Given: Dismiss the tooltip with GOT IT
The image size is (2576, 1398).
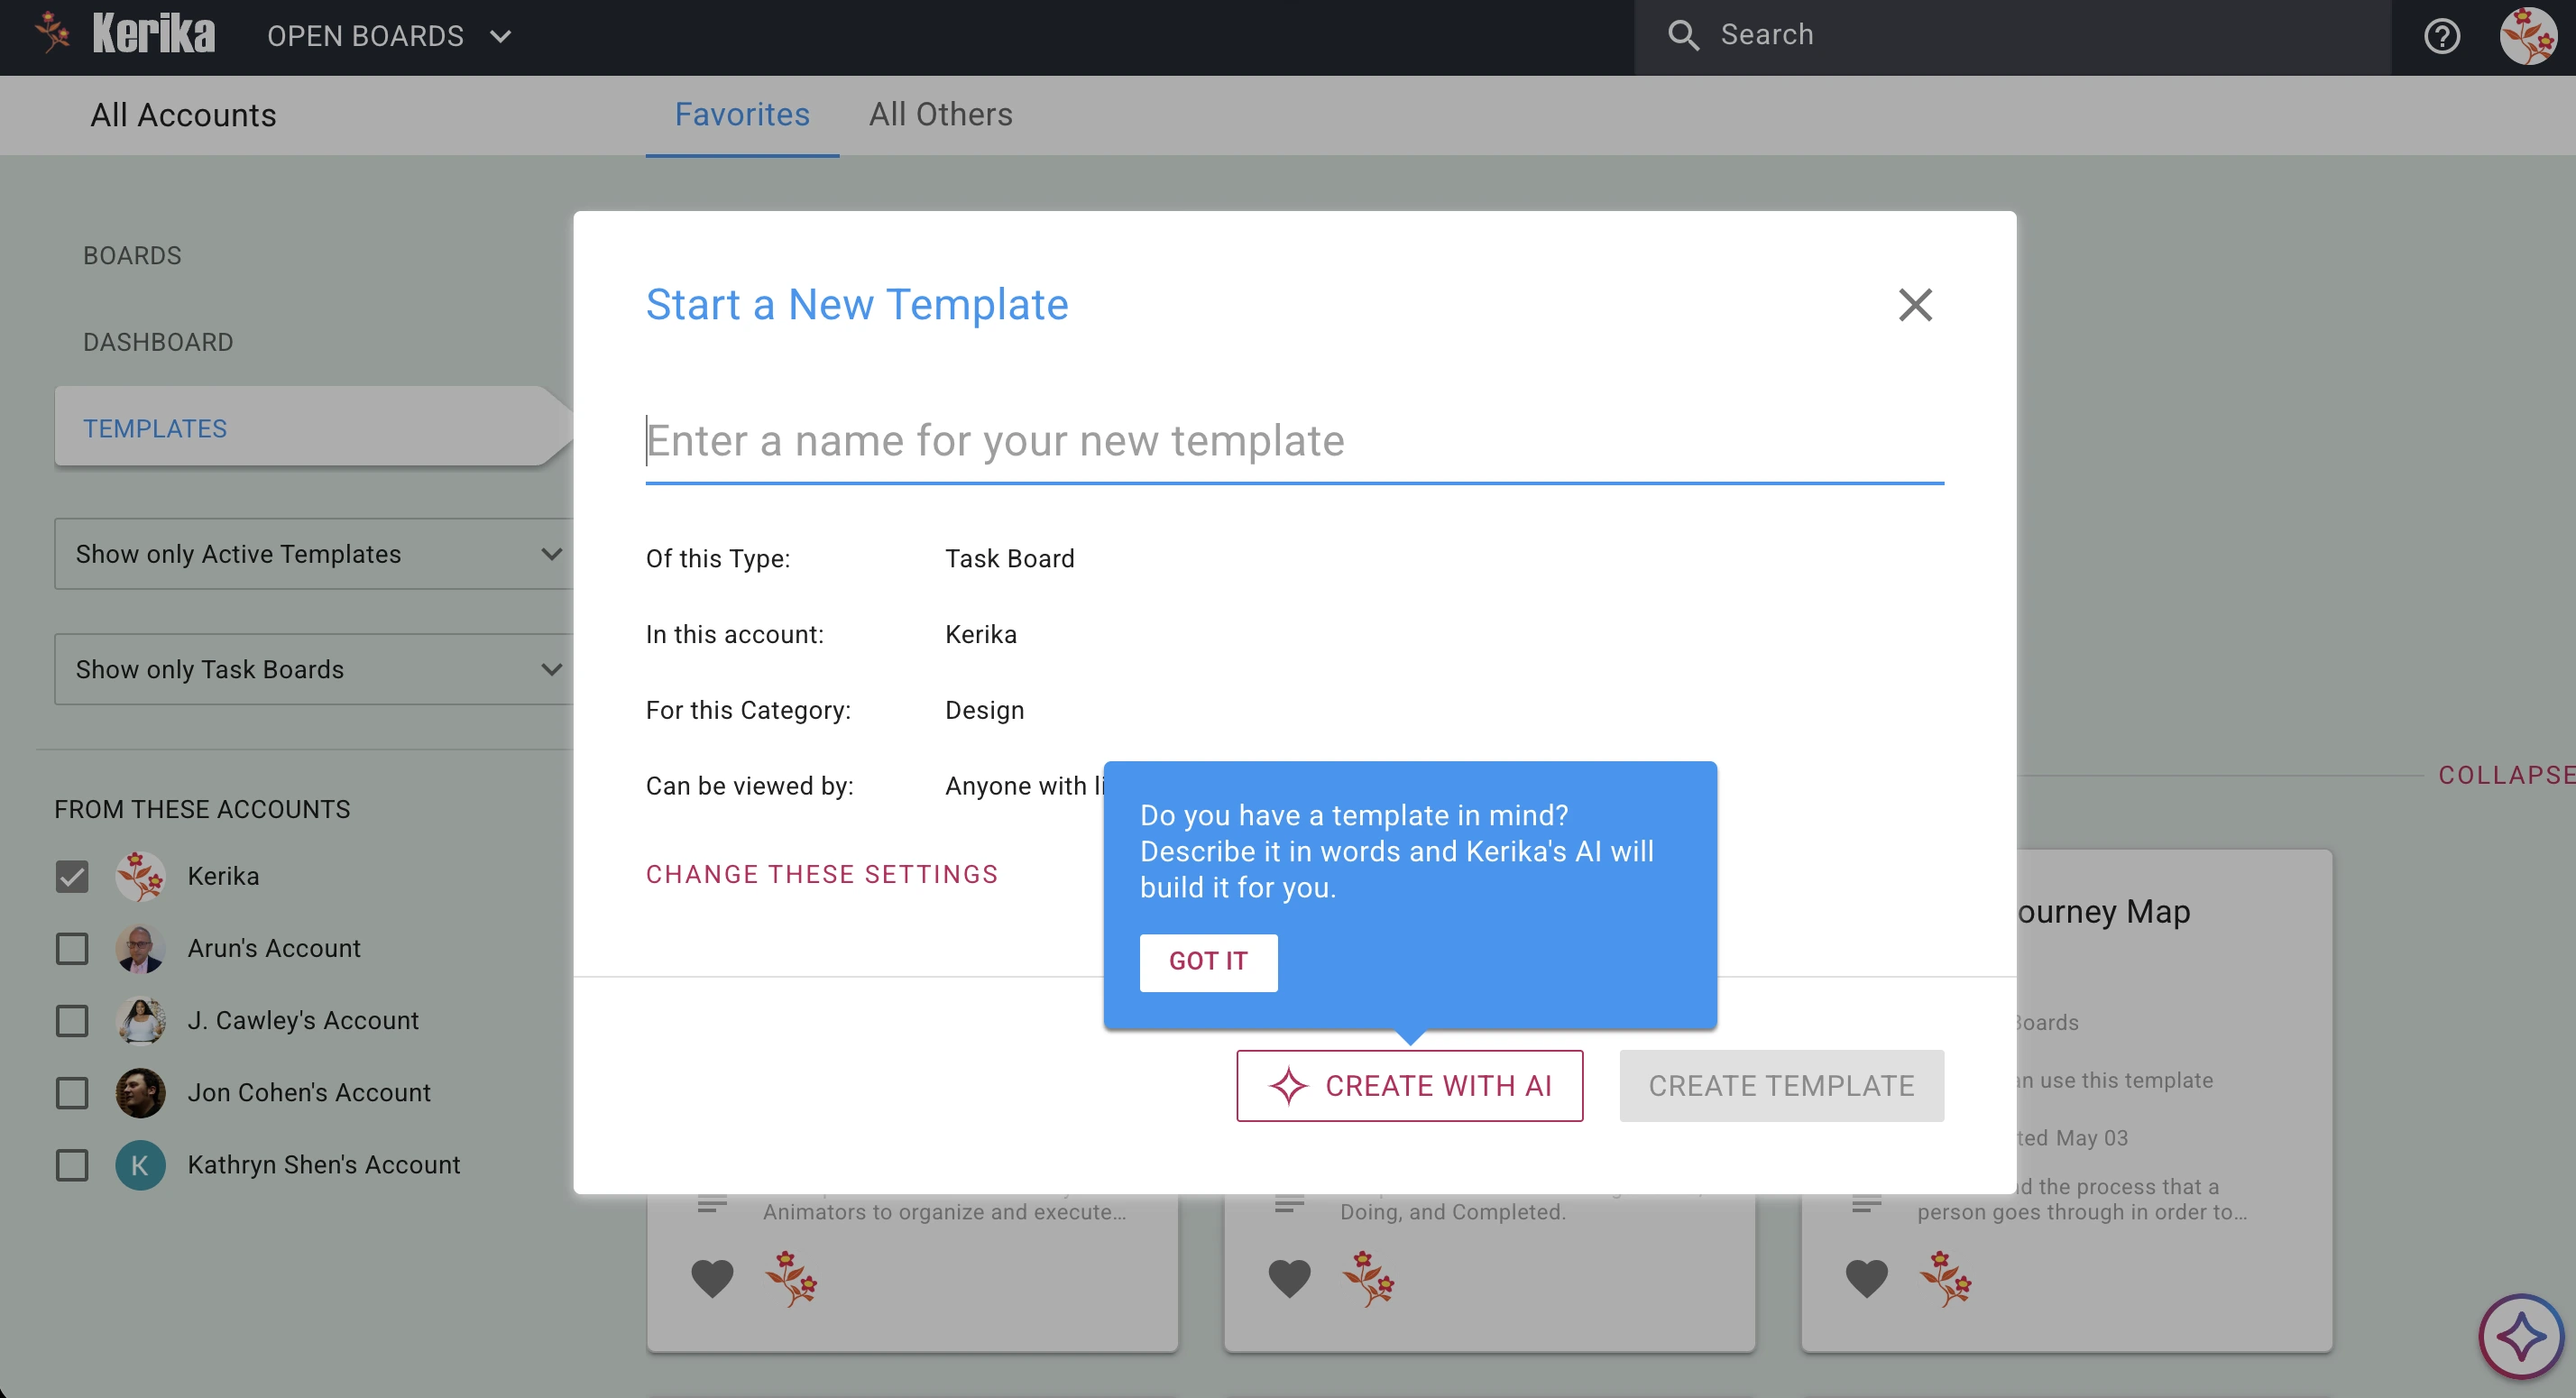Looking at the screenshot, I should point(1208,962).
